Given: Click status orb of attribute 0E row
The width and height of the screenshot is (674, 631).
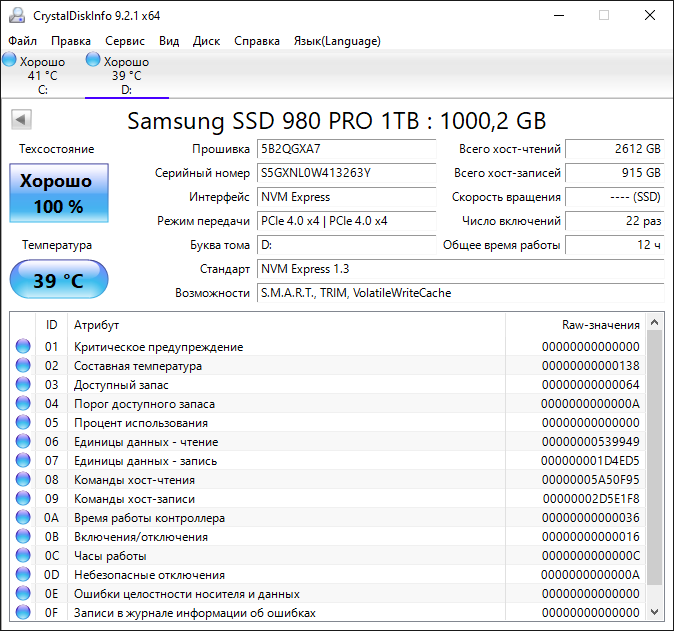Looking at the screenshot, I should (x=23, y=594).
